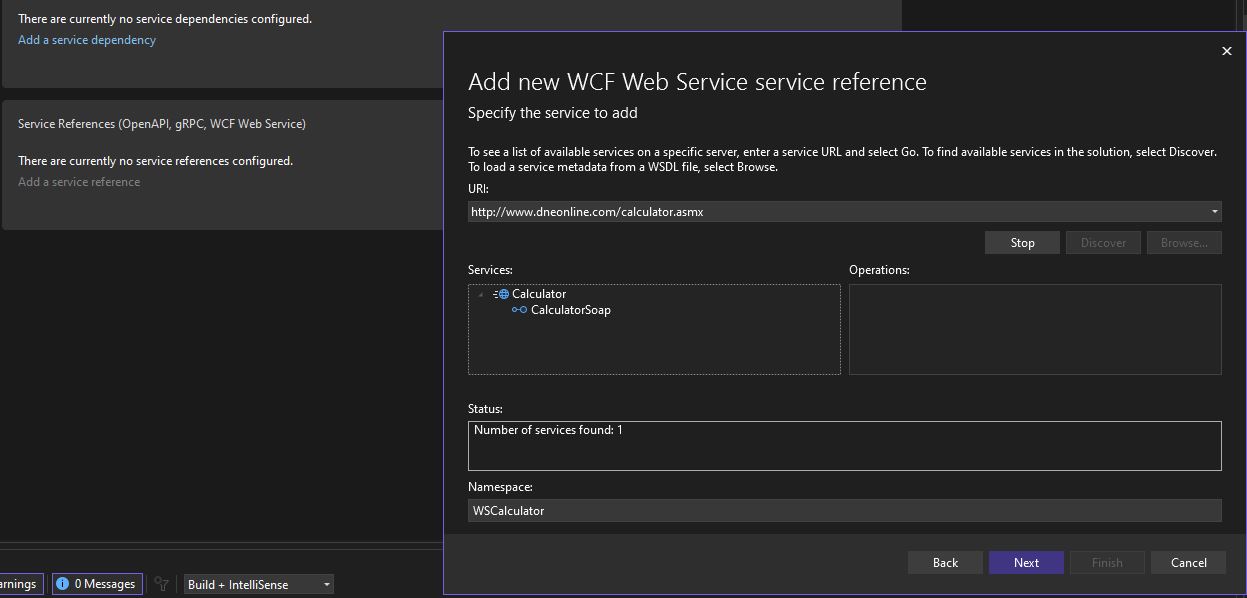Toggle the Warnings filter in the error list

click(x=18, y=583)
